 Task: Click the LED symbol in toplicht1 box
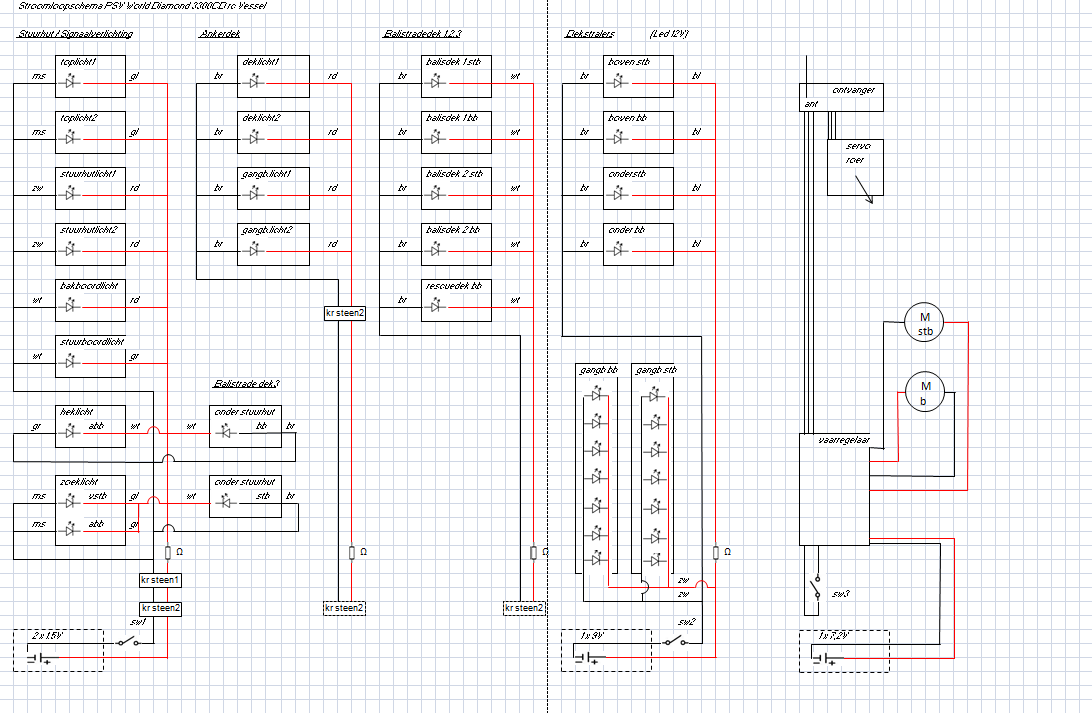click(x=72, y=82)
